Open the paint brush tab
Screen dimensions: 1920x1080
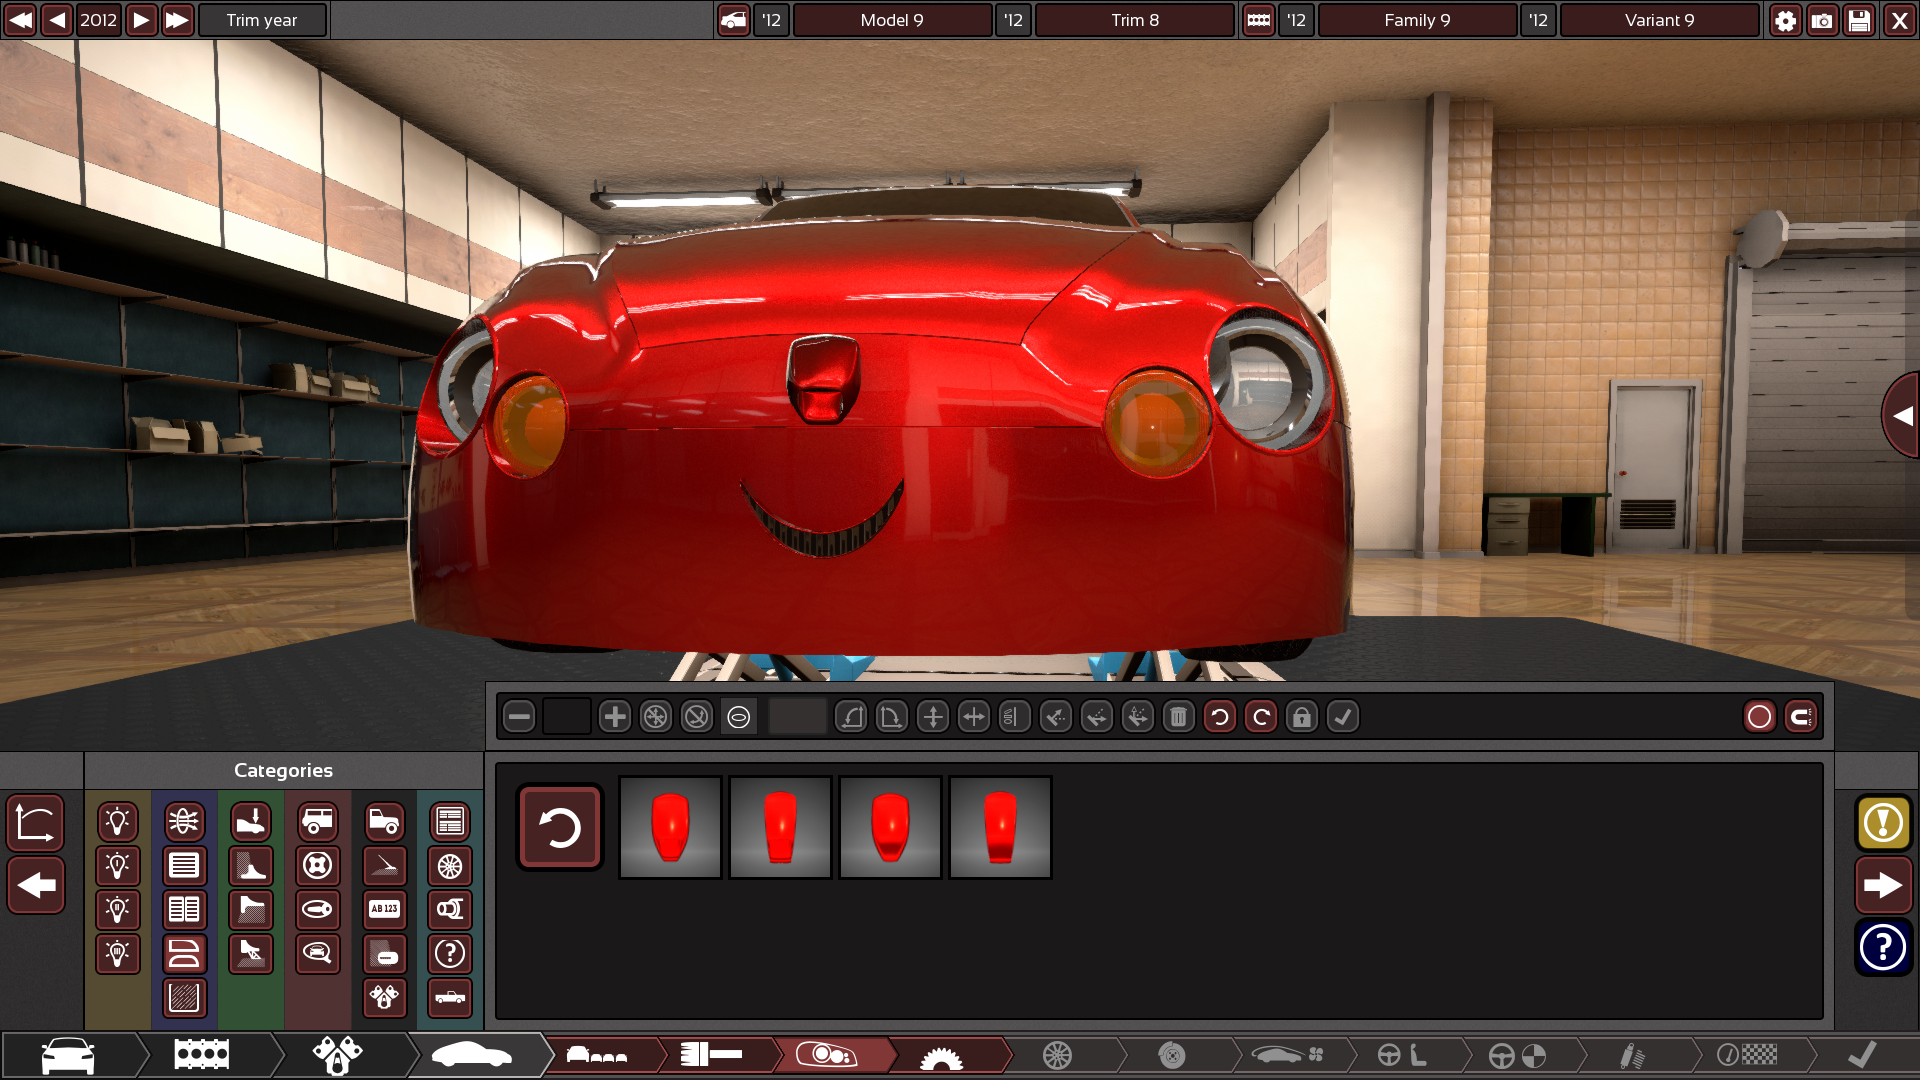(711, 1055)
